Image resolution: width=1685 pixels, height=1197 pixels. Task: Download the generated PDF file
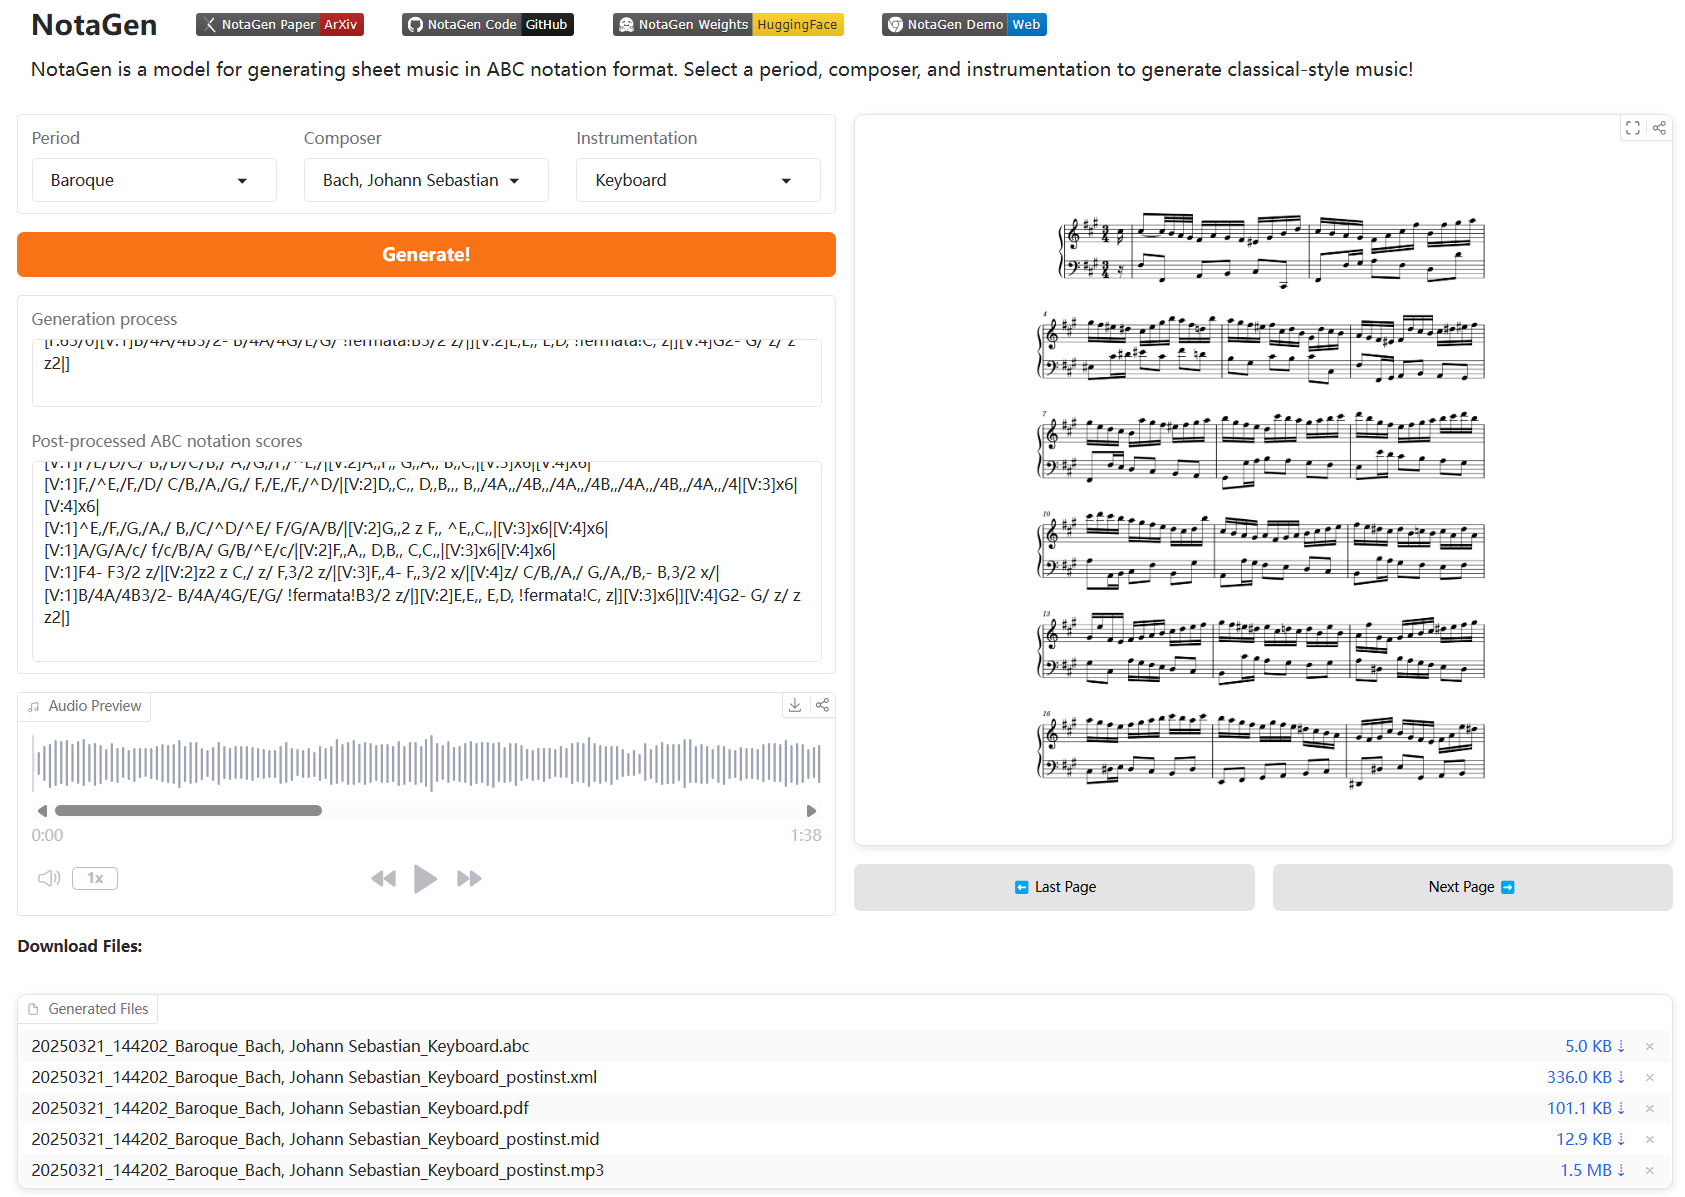click(x=1586, y=1108)
